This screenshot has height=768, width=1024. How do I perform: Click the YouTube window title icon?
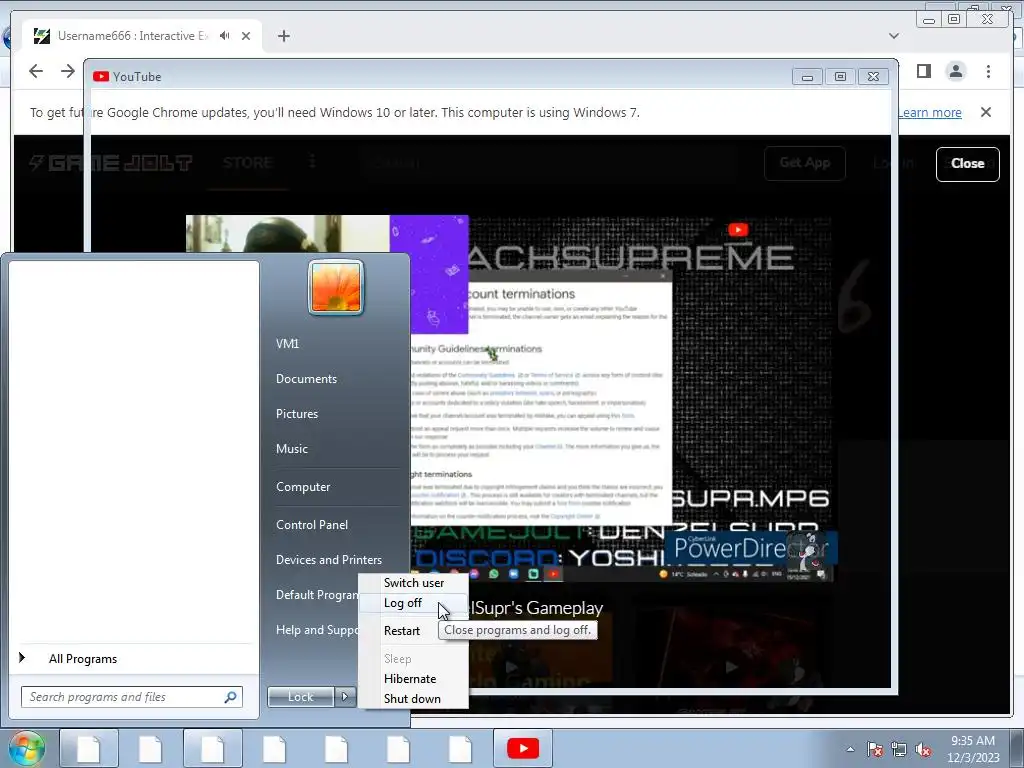pos(101,76)
